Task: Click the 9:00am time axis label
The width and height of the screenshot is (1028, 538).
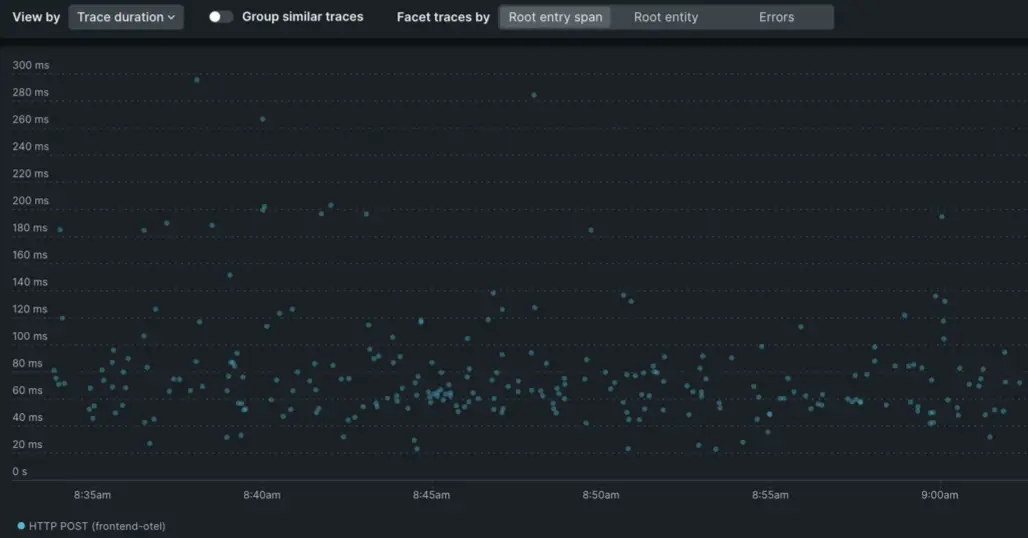Action: coord(939,494)
